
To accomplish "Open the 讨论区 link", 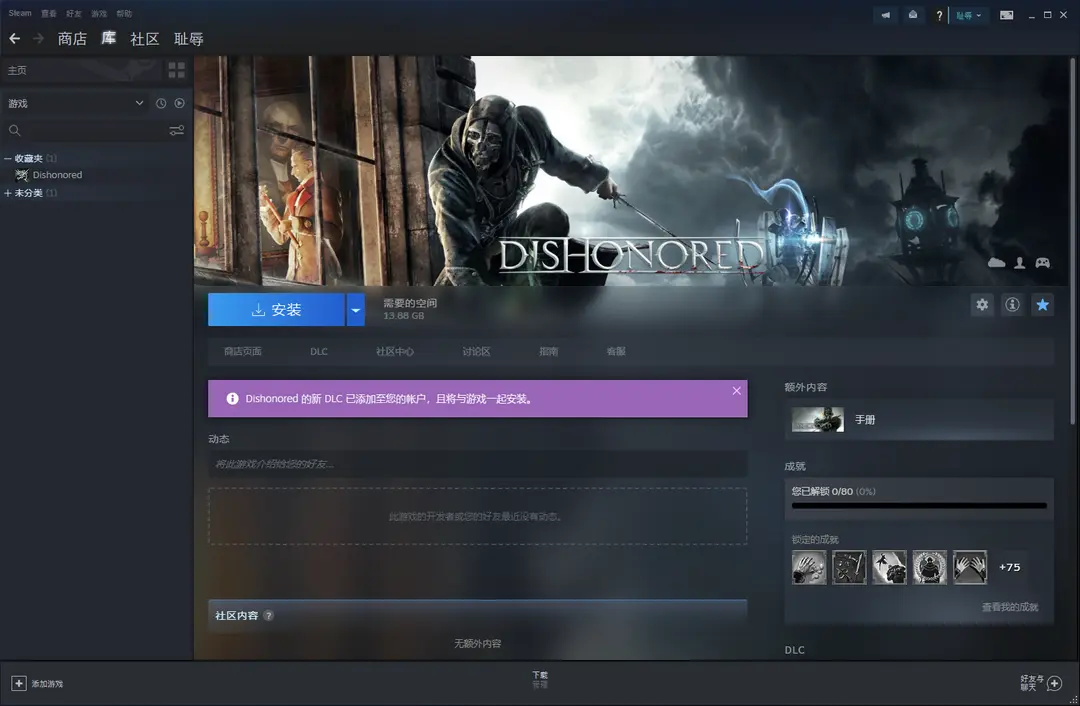I will pyautogui.click(x=476, y=351).
